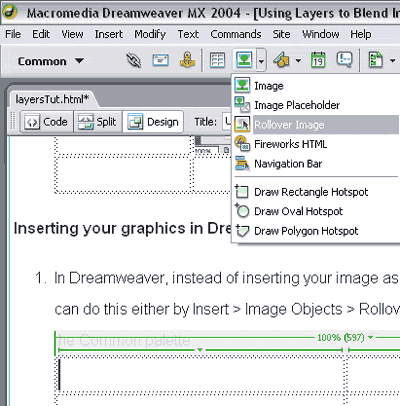Switch to Code view
The image size is (400, 406).
(x=47, y=122)
